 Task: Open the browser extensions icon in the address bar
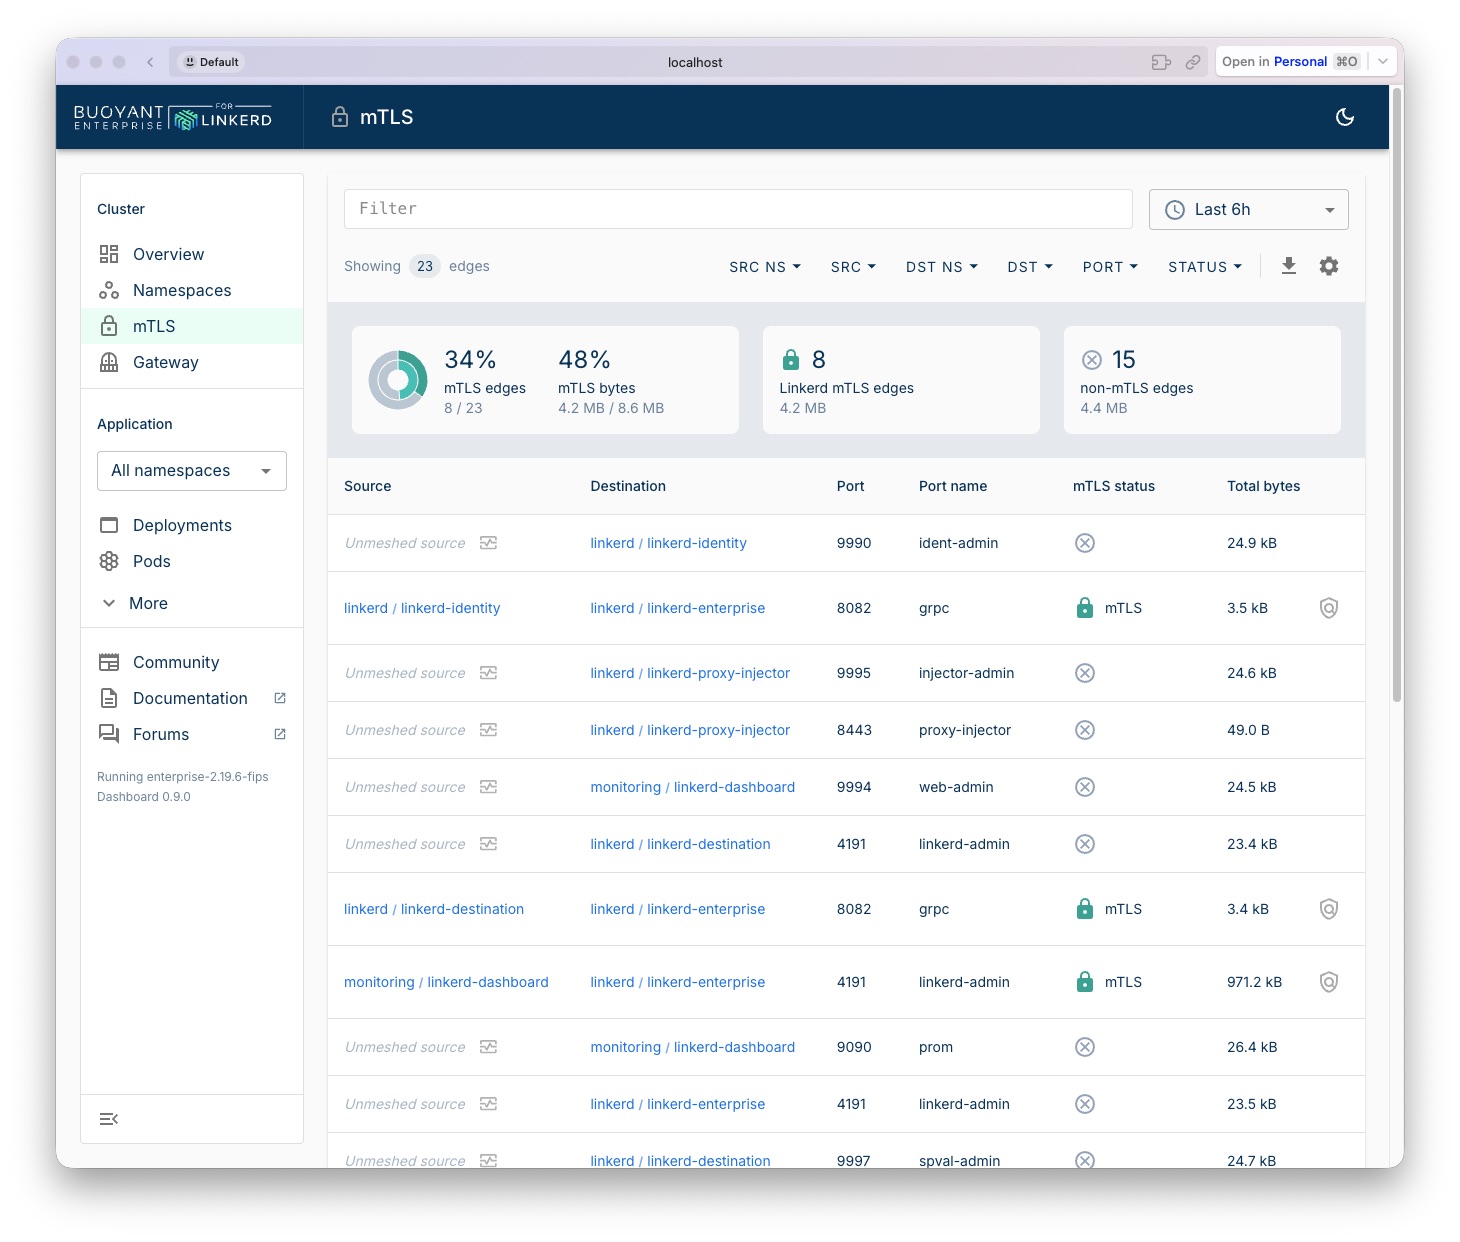click(1160, 62)
